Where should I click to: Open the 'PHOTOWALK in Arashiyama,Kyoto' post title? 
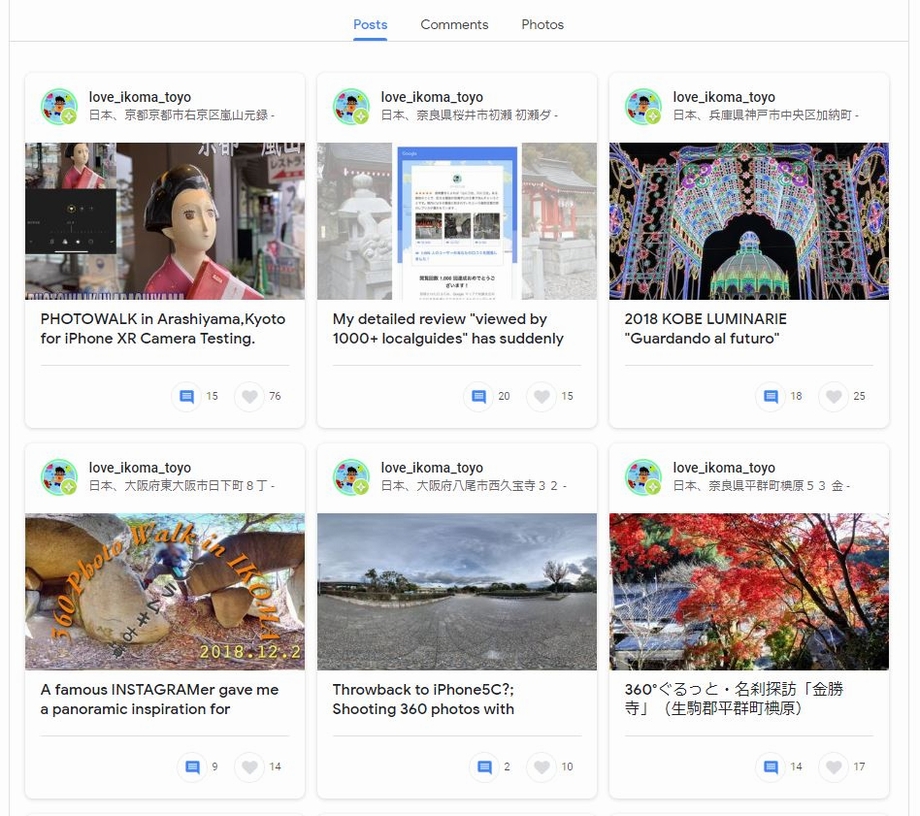(163, 329)
